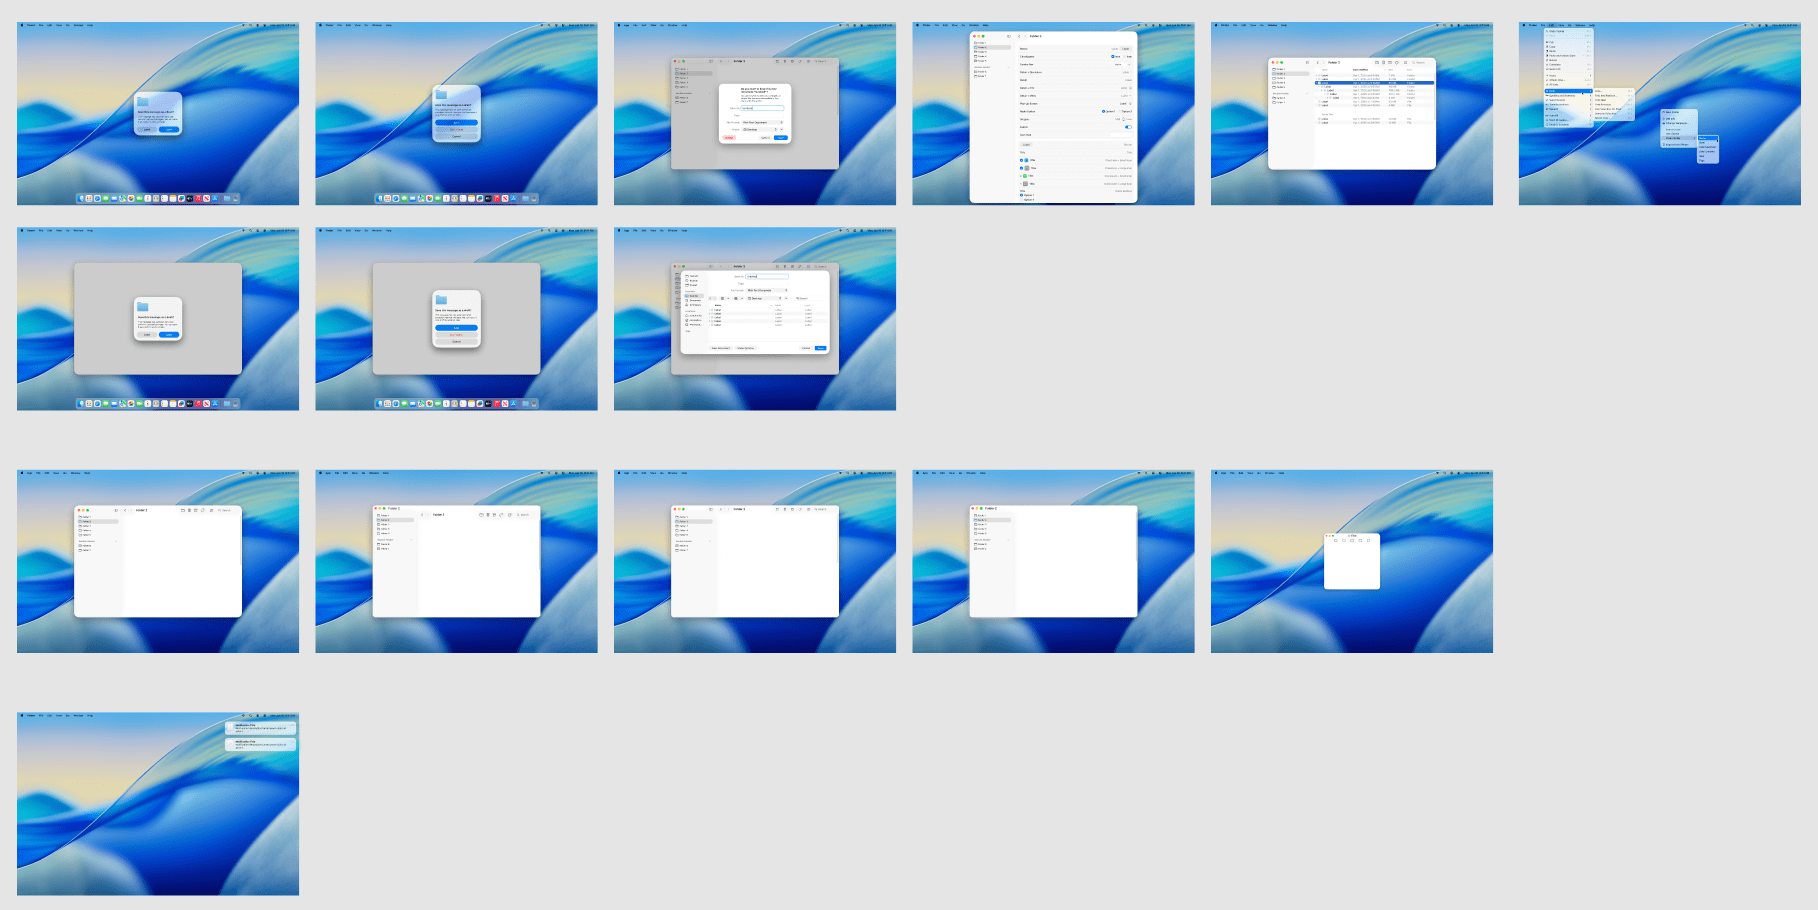Click highlighted Find item in open Edit menu

coord(1569,91)
